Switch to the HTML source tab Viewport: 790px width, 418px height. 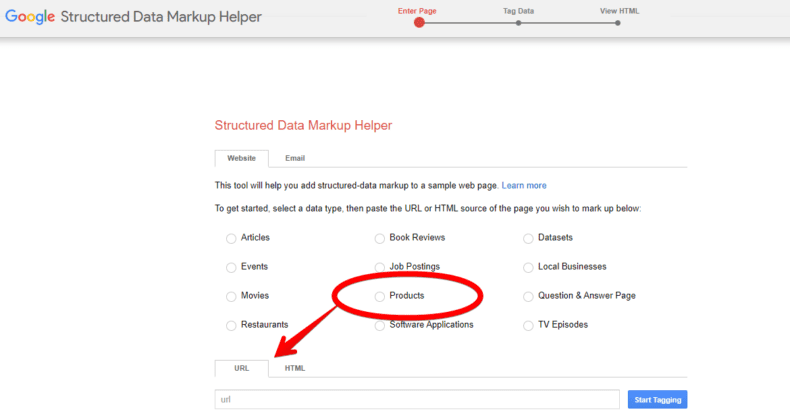tap(295, 368)
